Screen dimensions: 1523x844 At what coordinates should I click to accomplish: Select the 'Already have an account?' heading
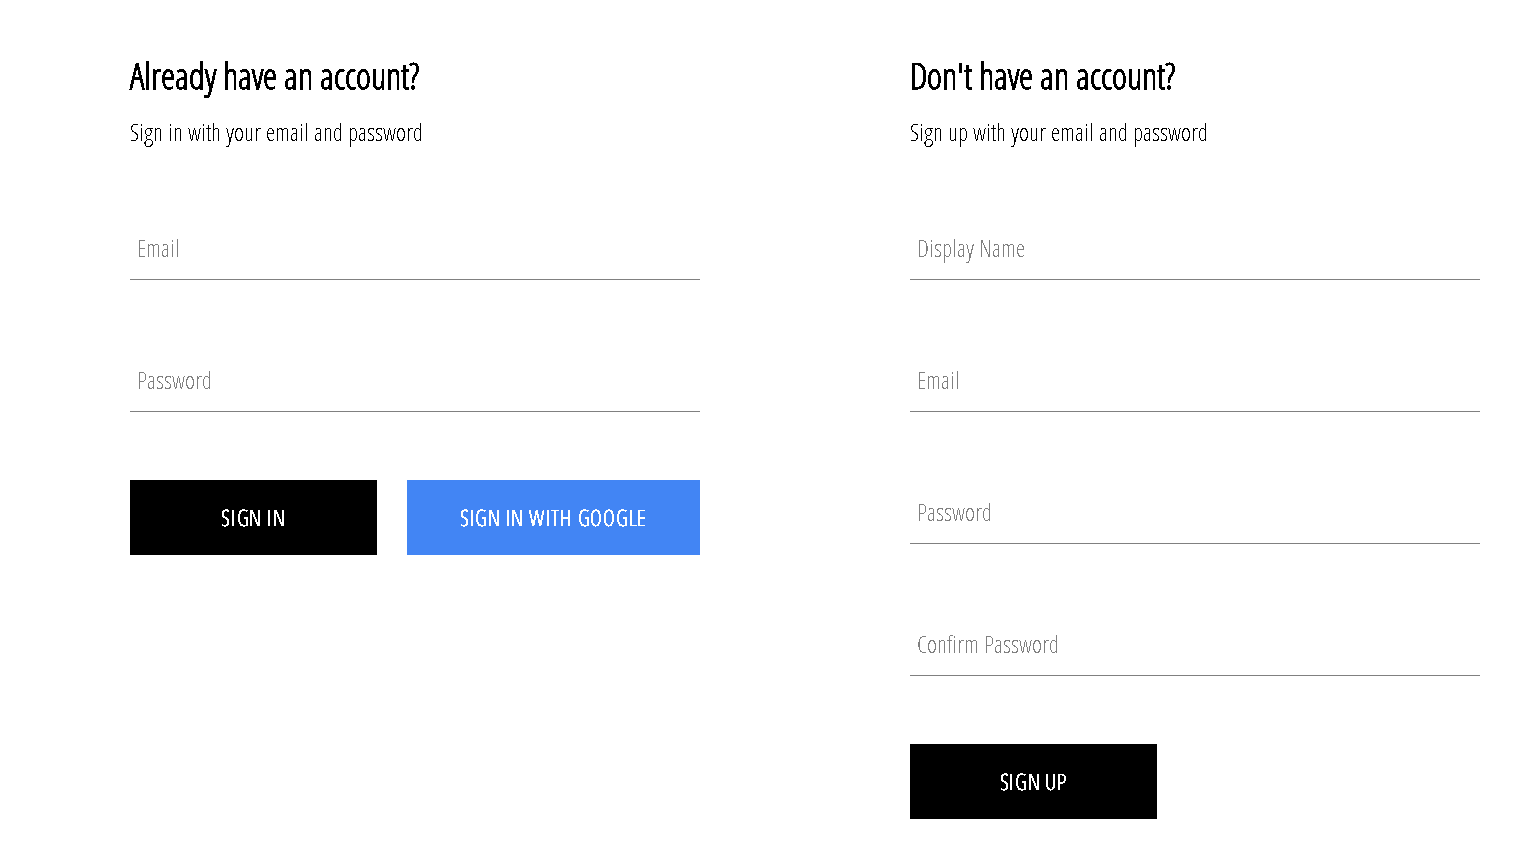point(275,77)
